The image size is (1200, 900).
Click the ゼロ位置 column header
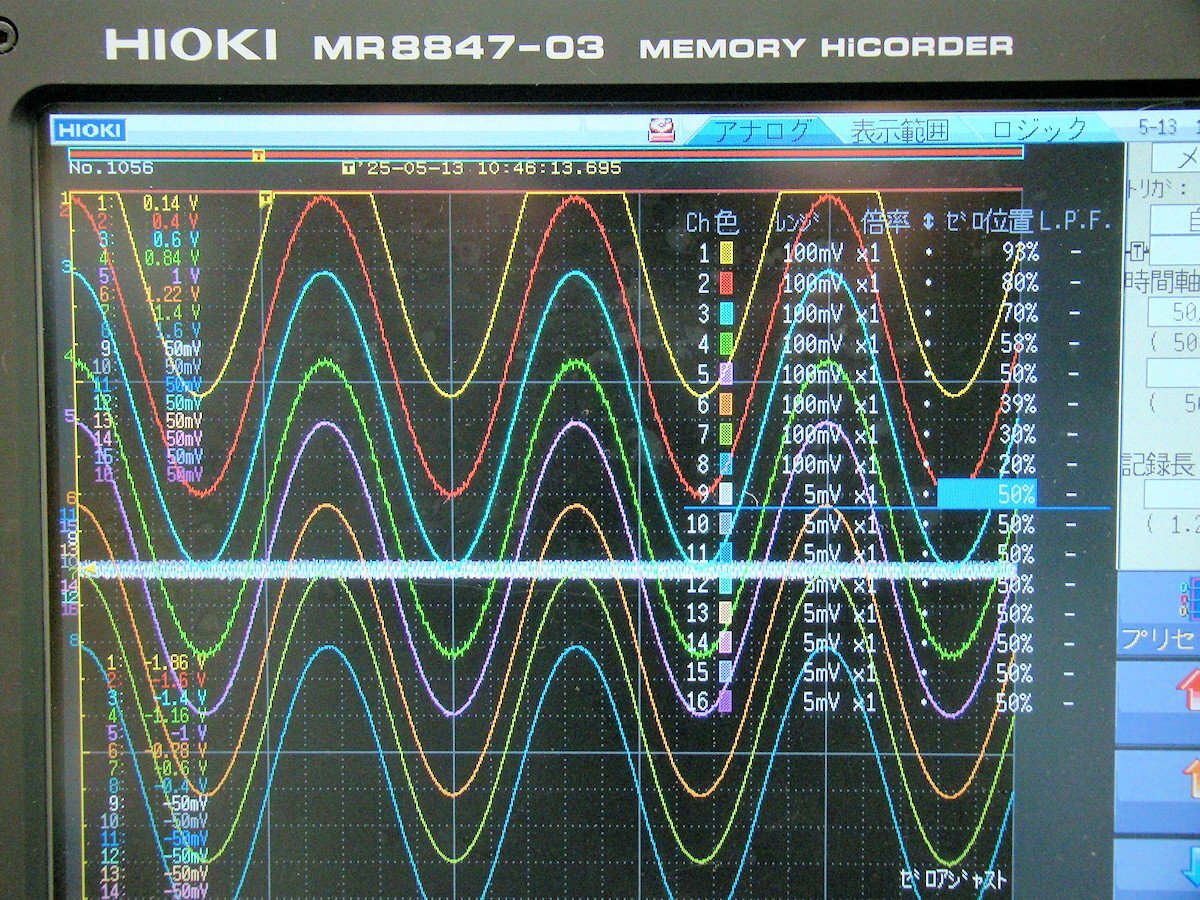click(x=990, y=222)
